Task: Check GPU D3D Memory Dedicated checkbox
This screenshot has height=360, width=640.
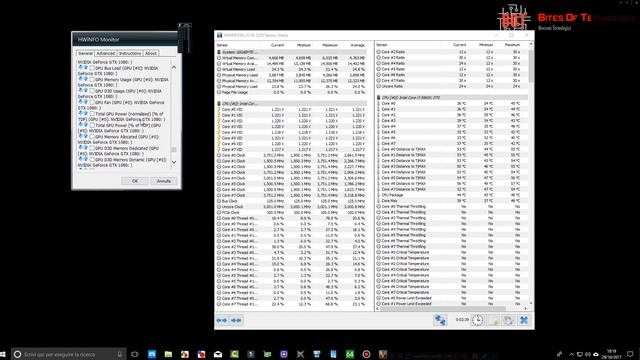Action: [x=92, y=148]
